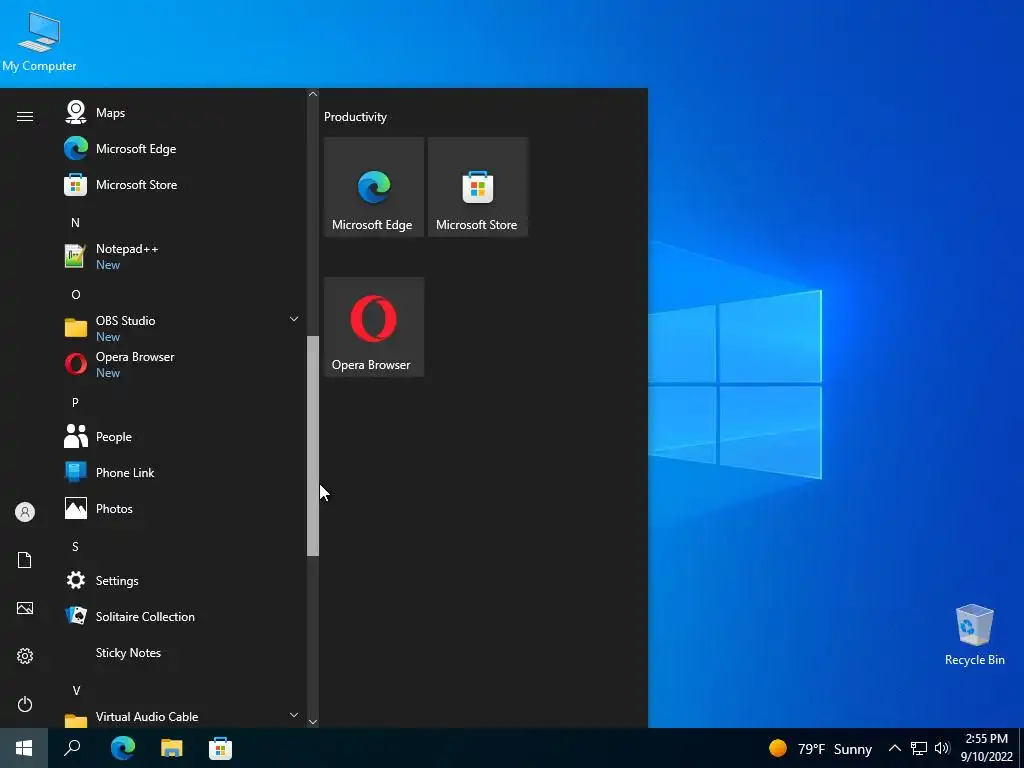Open the Photos app
The image size is (1024, 768).
(183, 509)
